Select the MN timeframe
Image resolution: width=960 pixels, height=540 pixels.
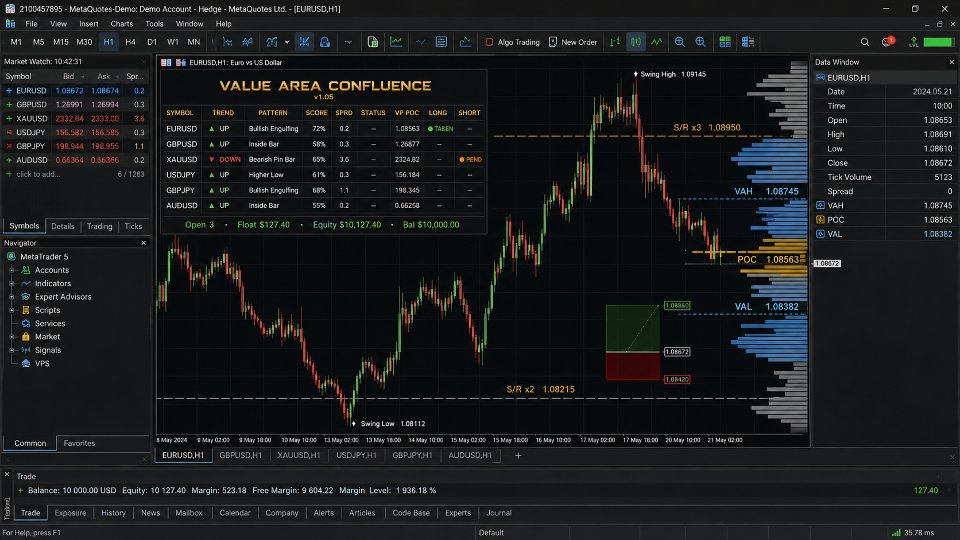[x=193, y=42]
